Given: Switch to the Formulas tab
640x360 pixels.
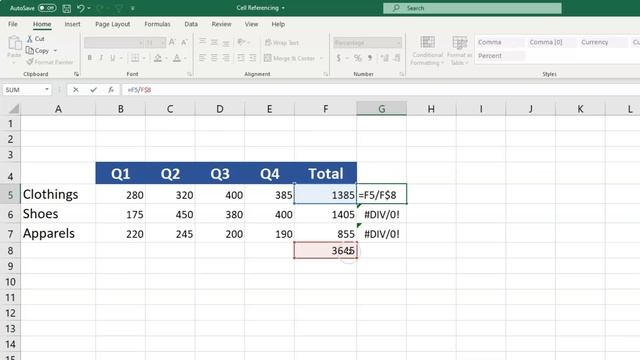Looking at the screenshot, I should coord(157,24).
